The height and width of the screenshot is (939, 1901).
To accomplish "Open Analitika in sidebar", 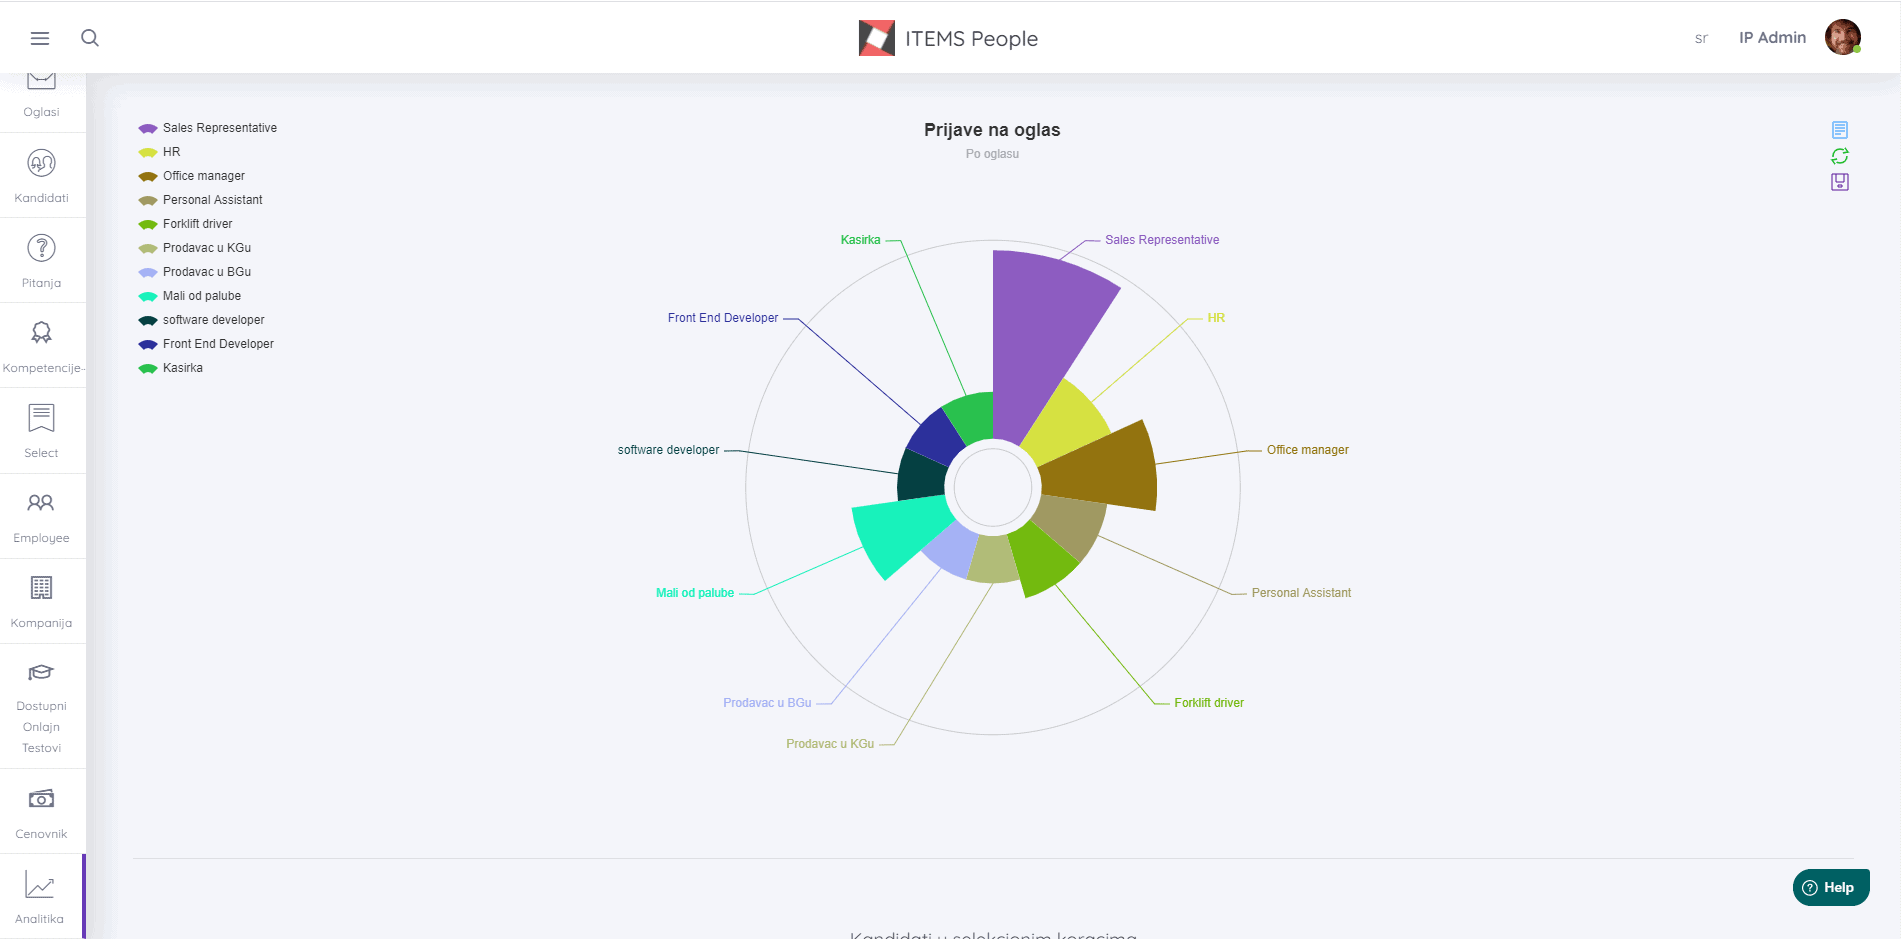I will (42, 897).
